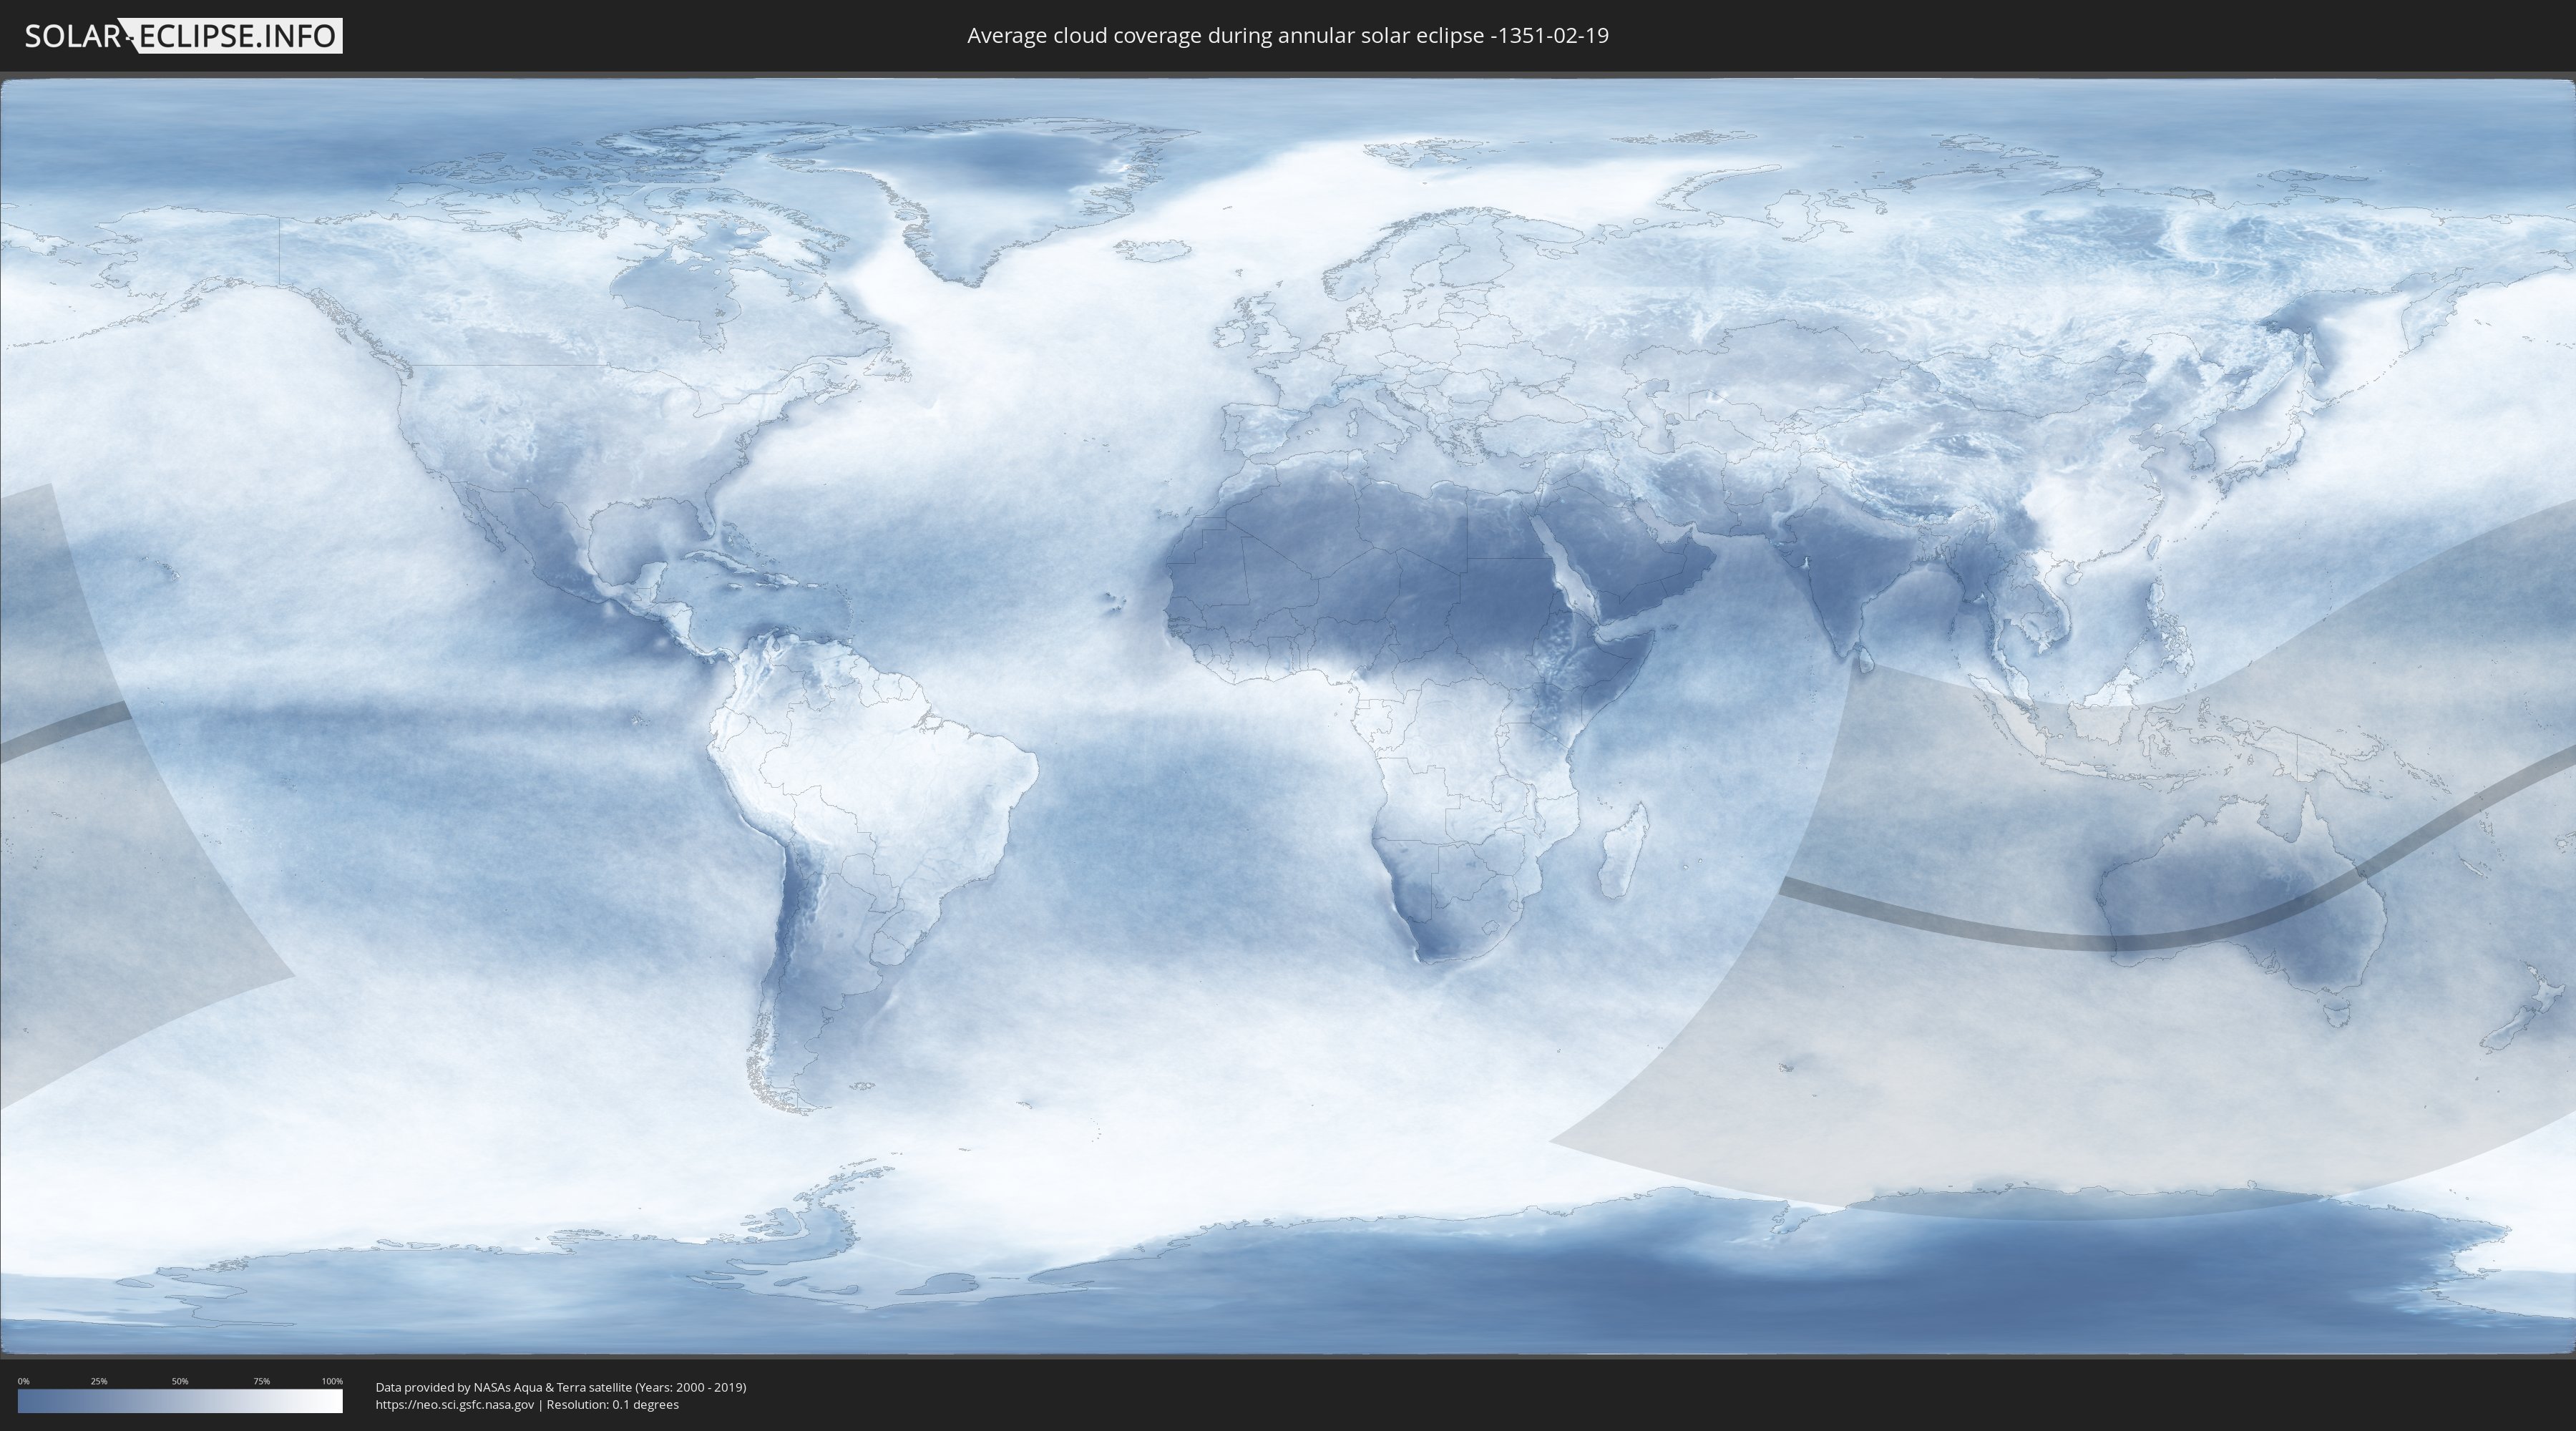Click the 100% legend label

click(332, 1381)
